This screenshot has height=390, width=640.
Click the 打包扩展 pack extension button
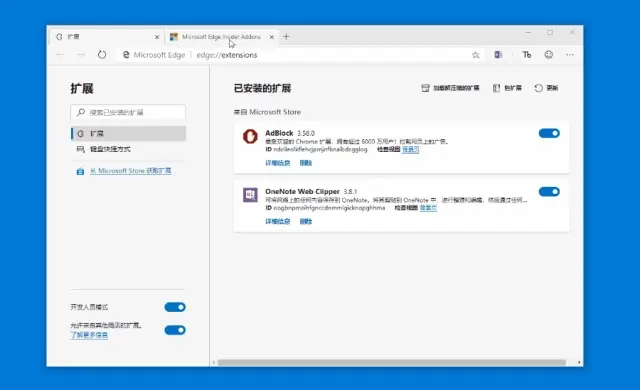click(x=507, y=88)
